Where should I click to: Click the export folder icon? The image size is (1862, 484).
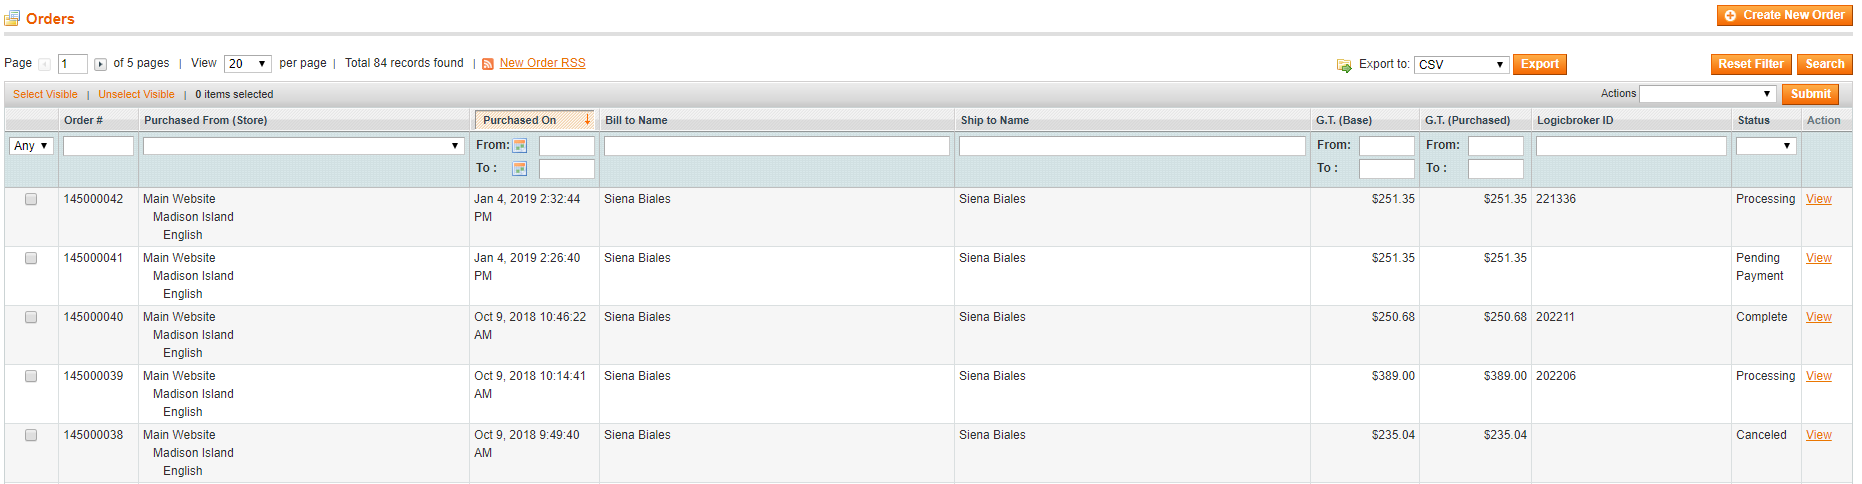(x=1344, y=65)
